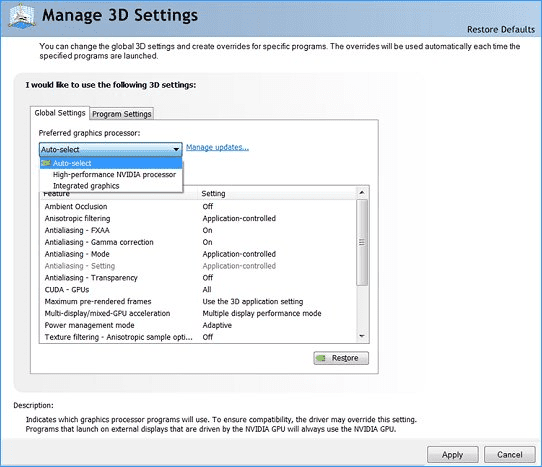542x467 pixels.
Task: Select the Power management mode row
Action: 198,325
